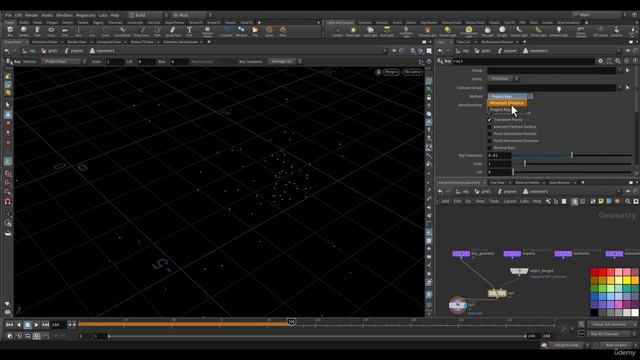Open Add menu in network editor

tap(445, 201)
